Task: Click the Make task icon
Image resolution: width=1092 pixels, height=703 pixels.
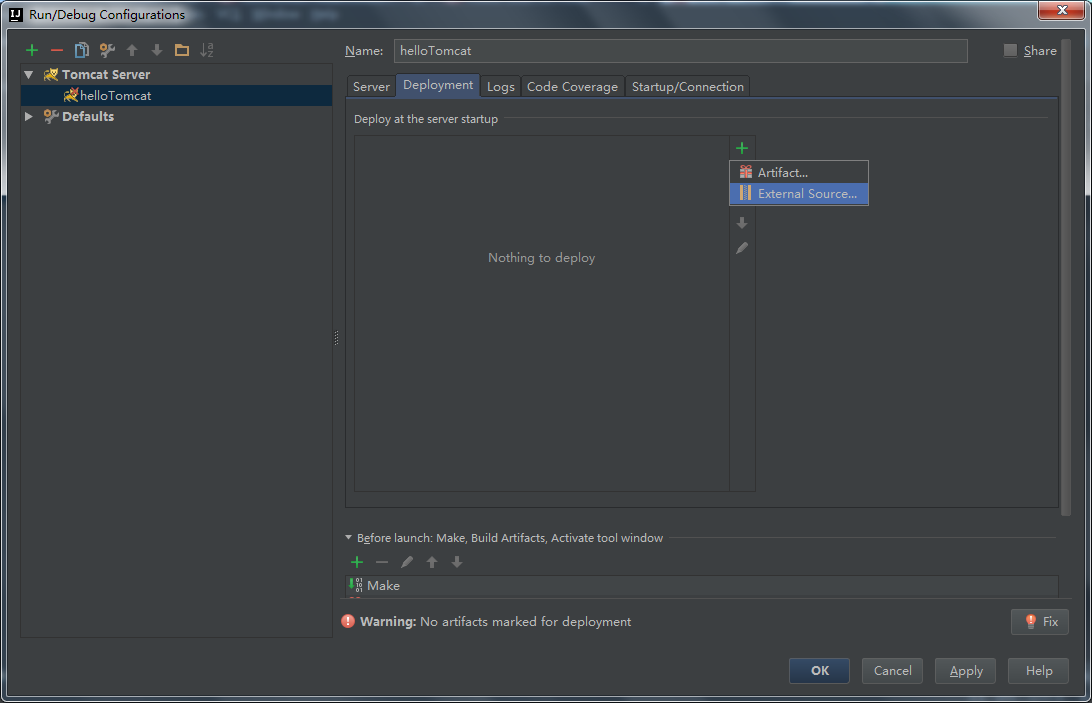Action: point(355,585)
